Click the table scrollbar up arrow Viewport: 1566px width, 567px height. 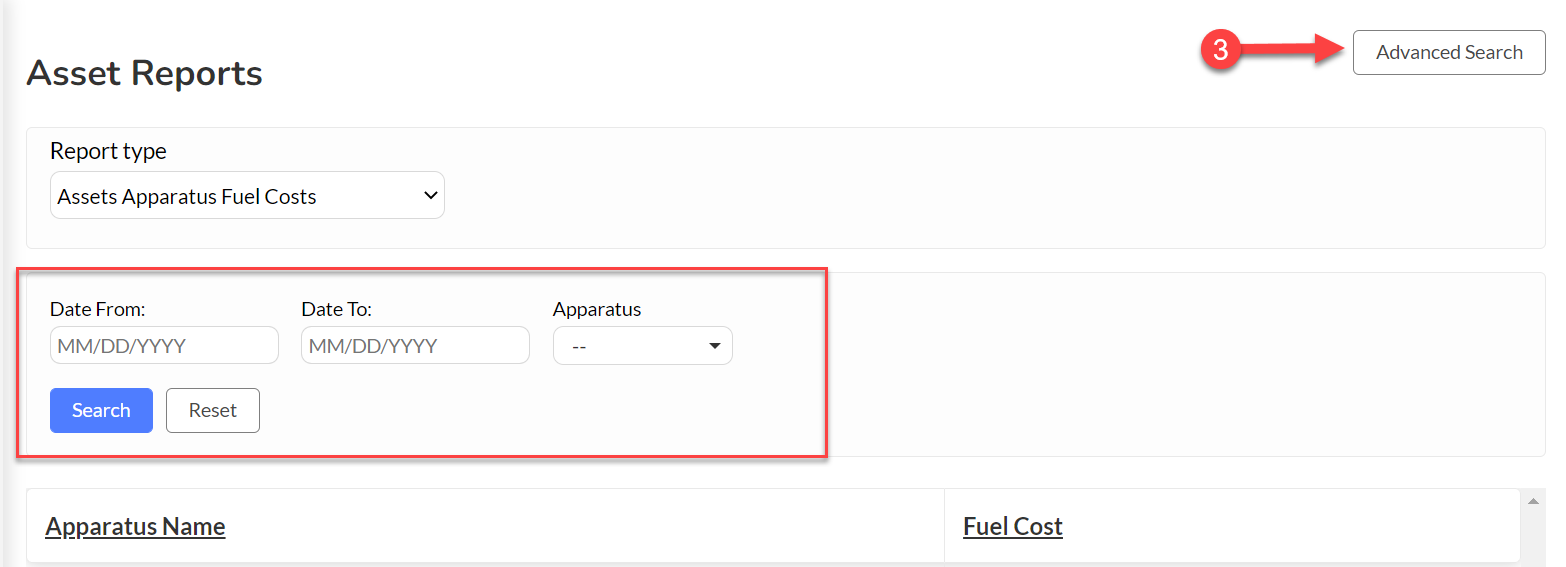1532,500
